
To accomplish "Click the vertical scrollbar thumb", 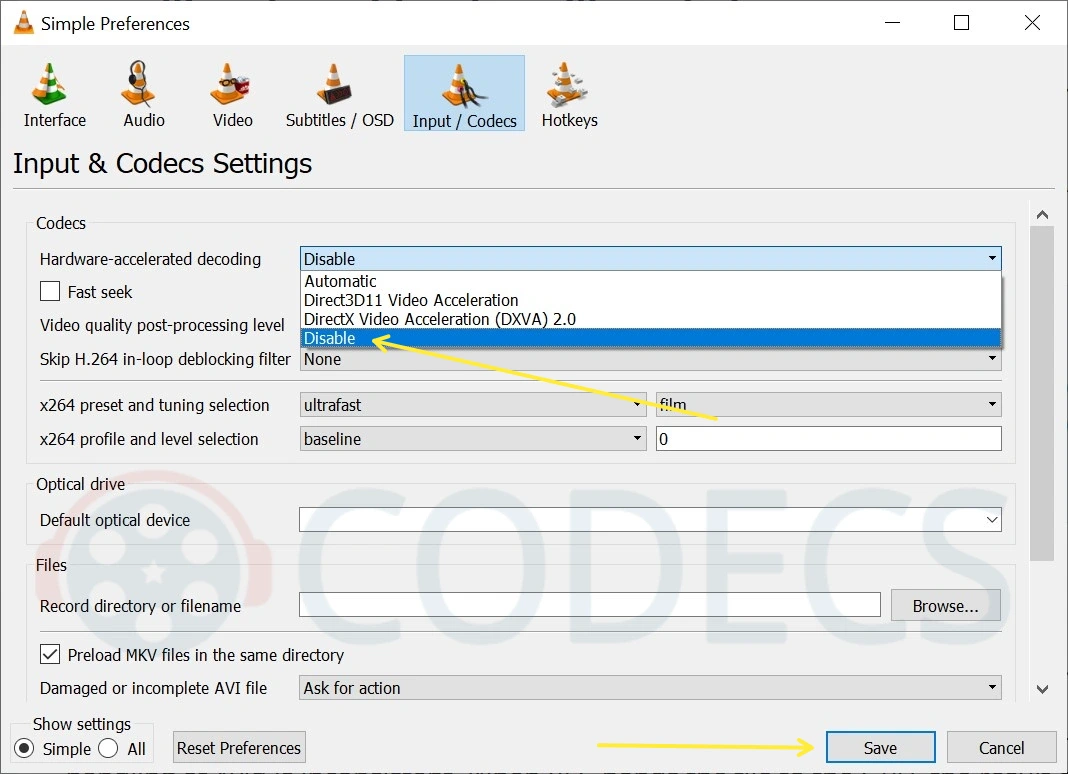I will point(1042,393).
